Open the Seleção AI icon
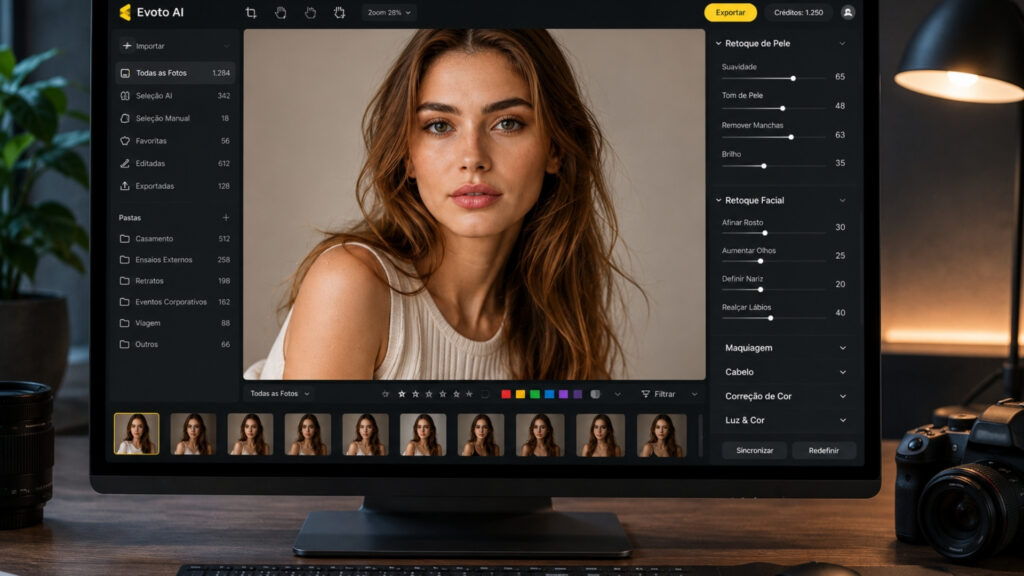 click(x=125, y=95)
